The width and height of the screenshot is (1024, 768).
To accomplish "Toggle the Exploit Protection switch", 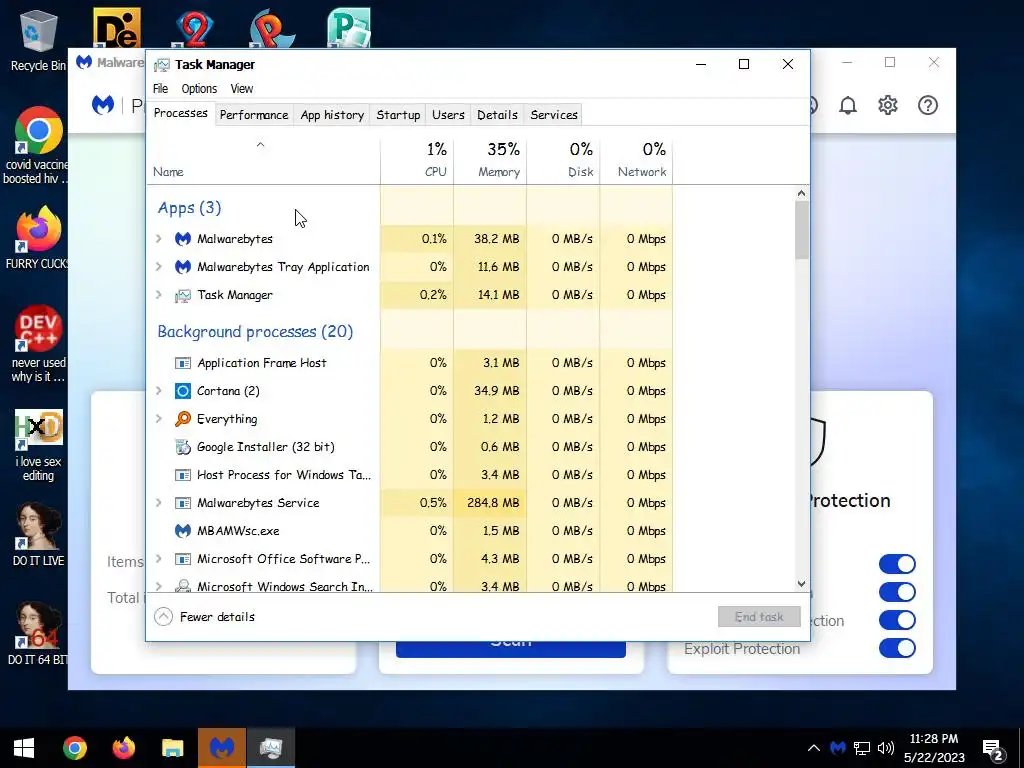I will [897, 648].
